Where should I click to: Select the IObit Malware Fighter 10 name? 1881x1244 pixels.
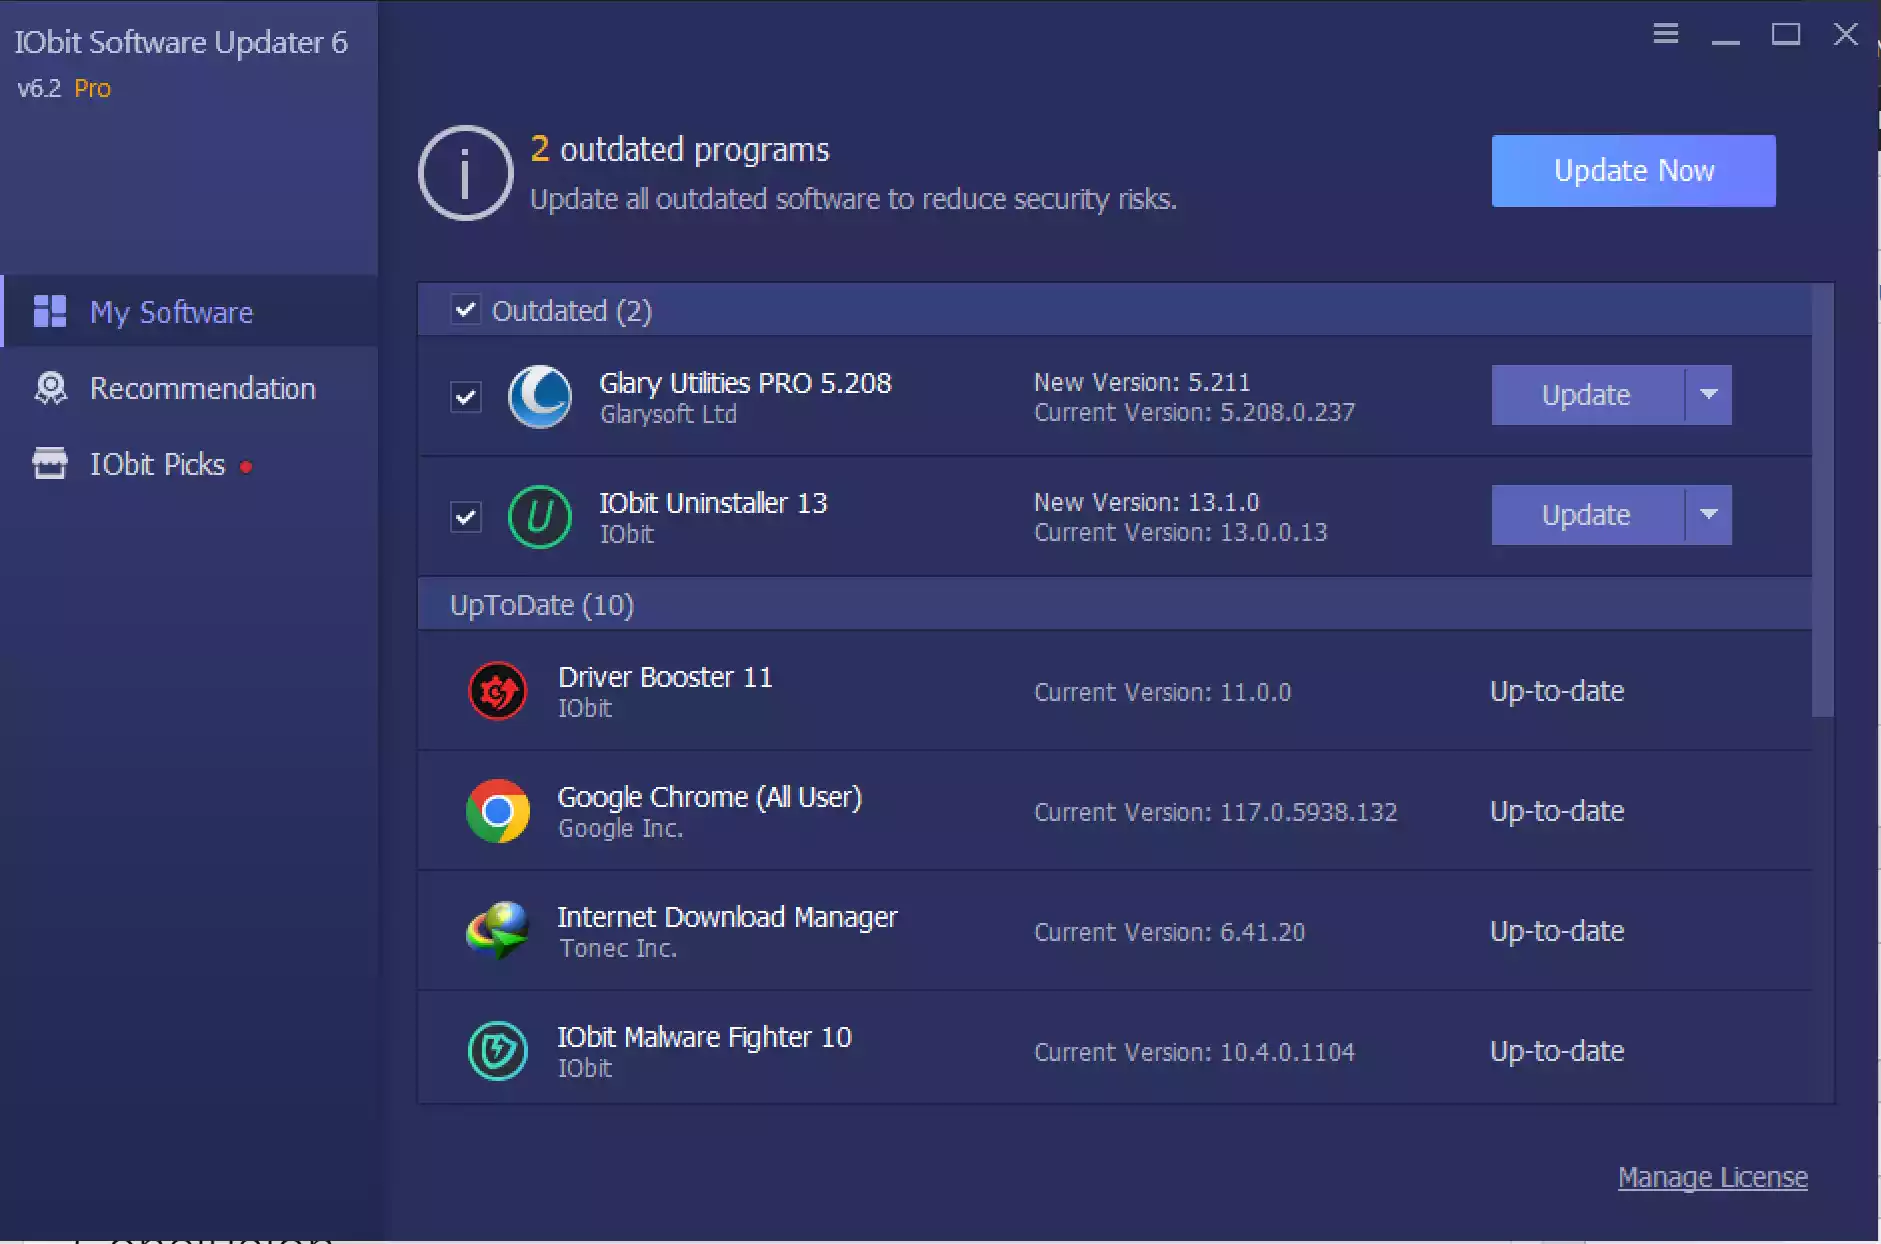704,1037
